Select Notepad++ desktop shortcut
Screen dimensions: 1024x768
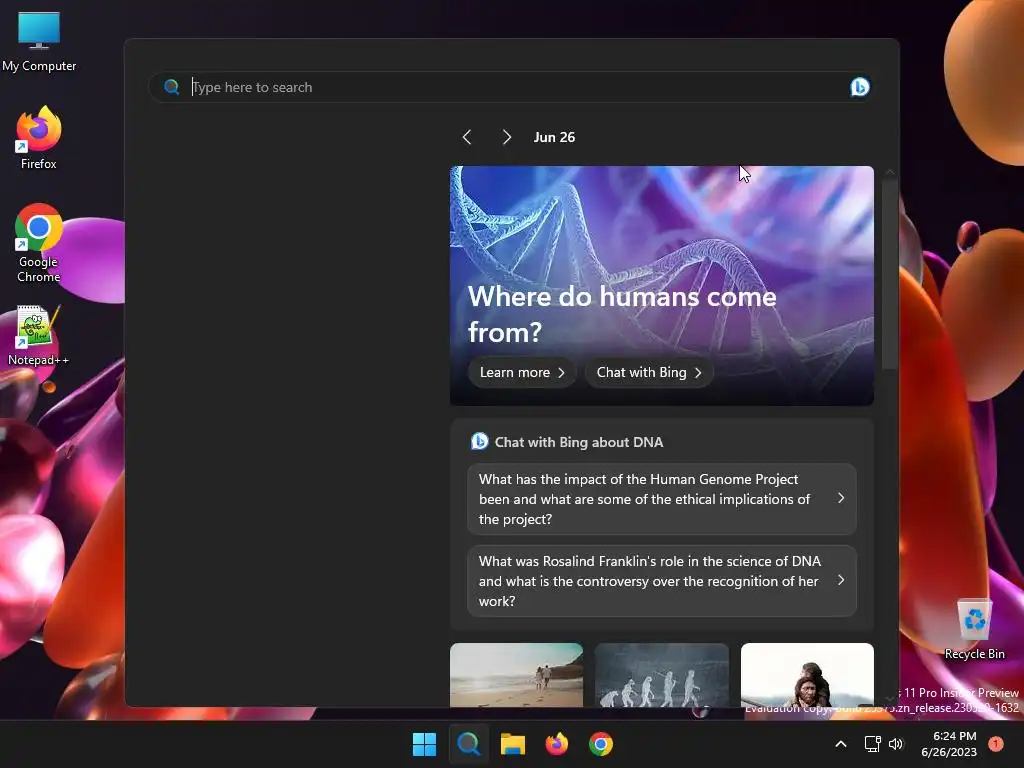38,336
